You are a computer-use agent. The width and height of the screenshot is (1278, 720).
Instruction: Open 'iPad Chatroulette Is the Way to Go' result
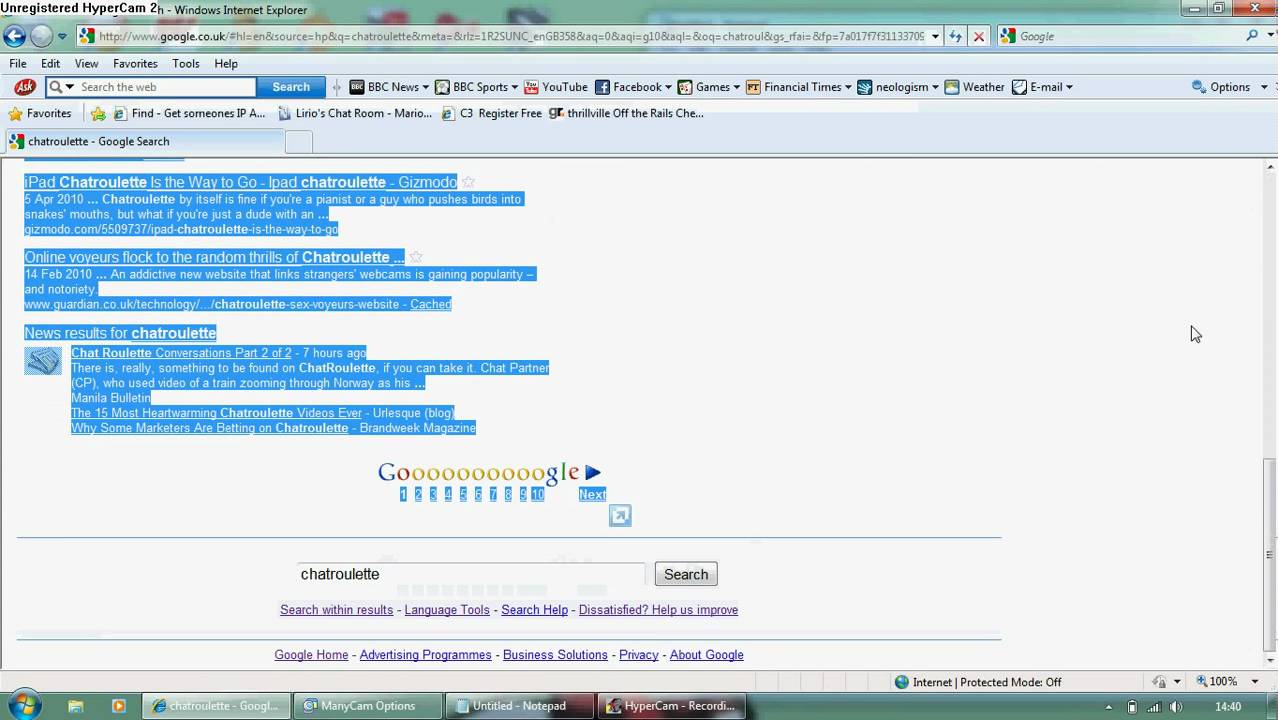[240, 182]
